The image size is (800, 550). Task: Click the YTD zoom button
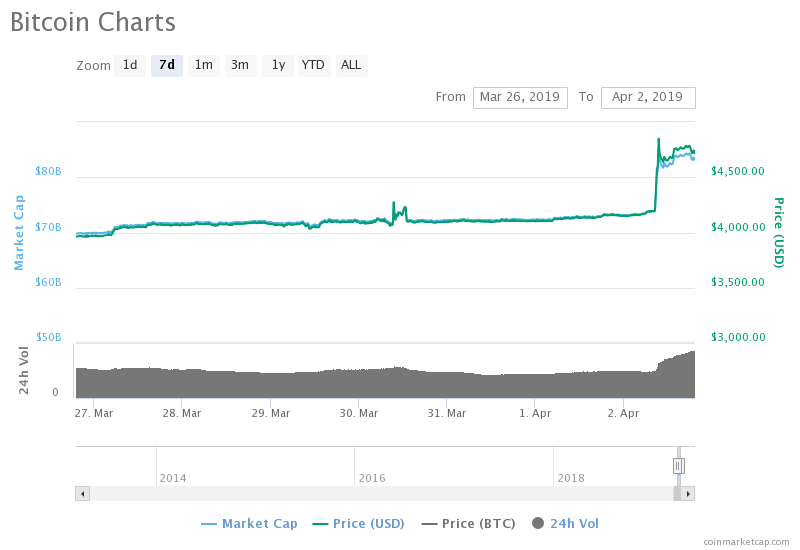pos(313,66)
